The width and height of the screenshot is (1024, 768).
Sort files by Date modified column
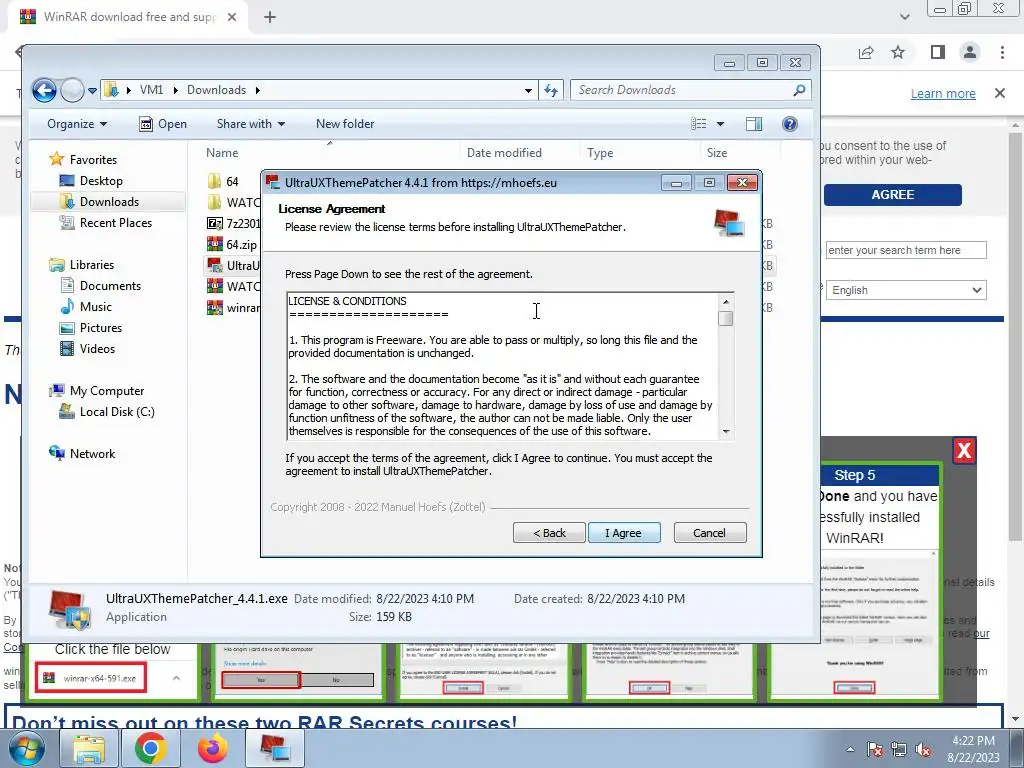point(504,153)
